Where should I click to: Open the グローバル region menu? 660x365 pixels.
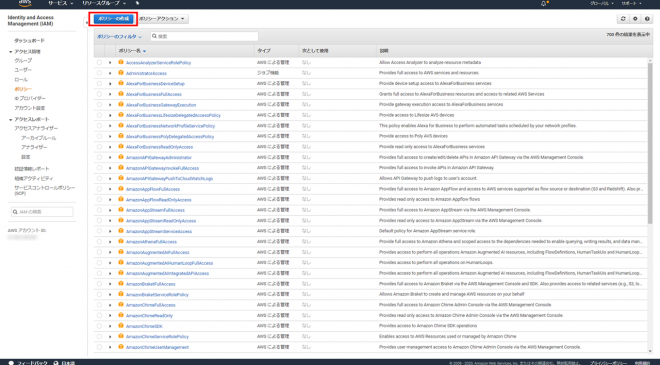(601, 3)
